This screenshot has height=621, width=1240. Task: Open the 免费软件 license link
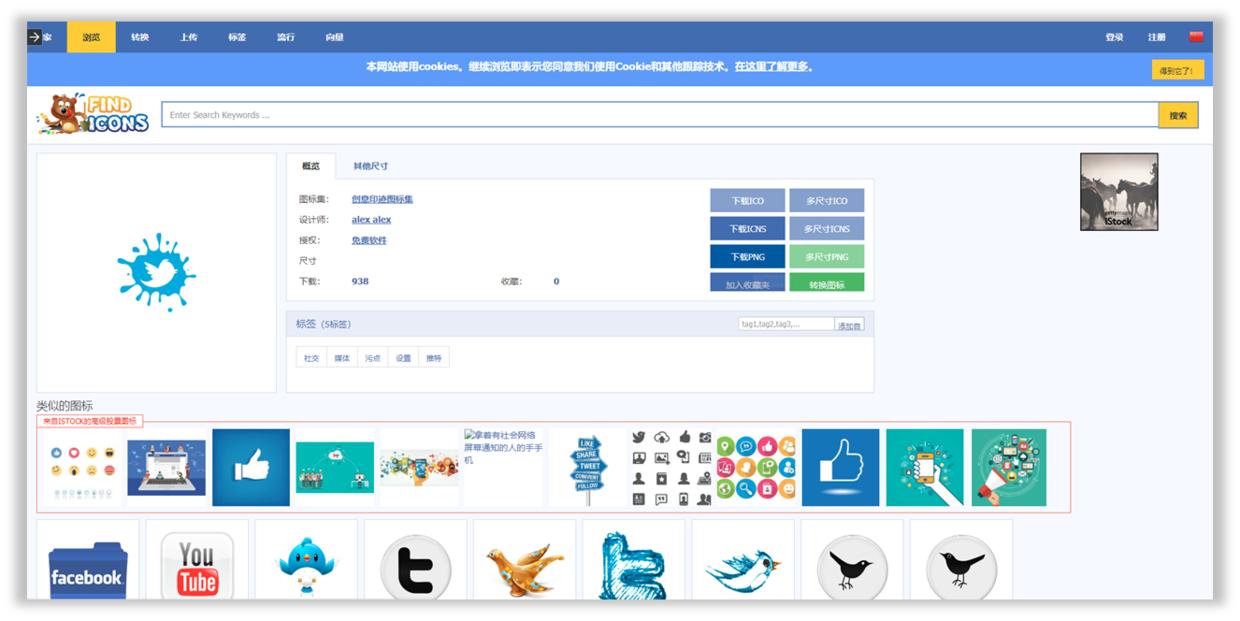click(x=369, y=240)
